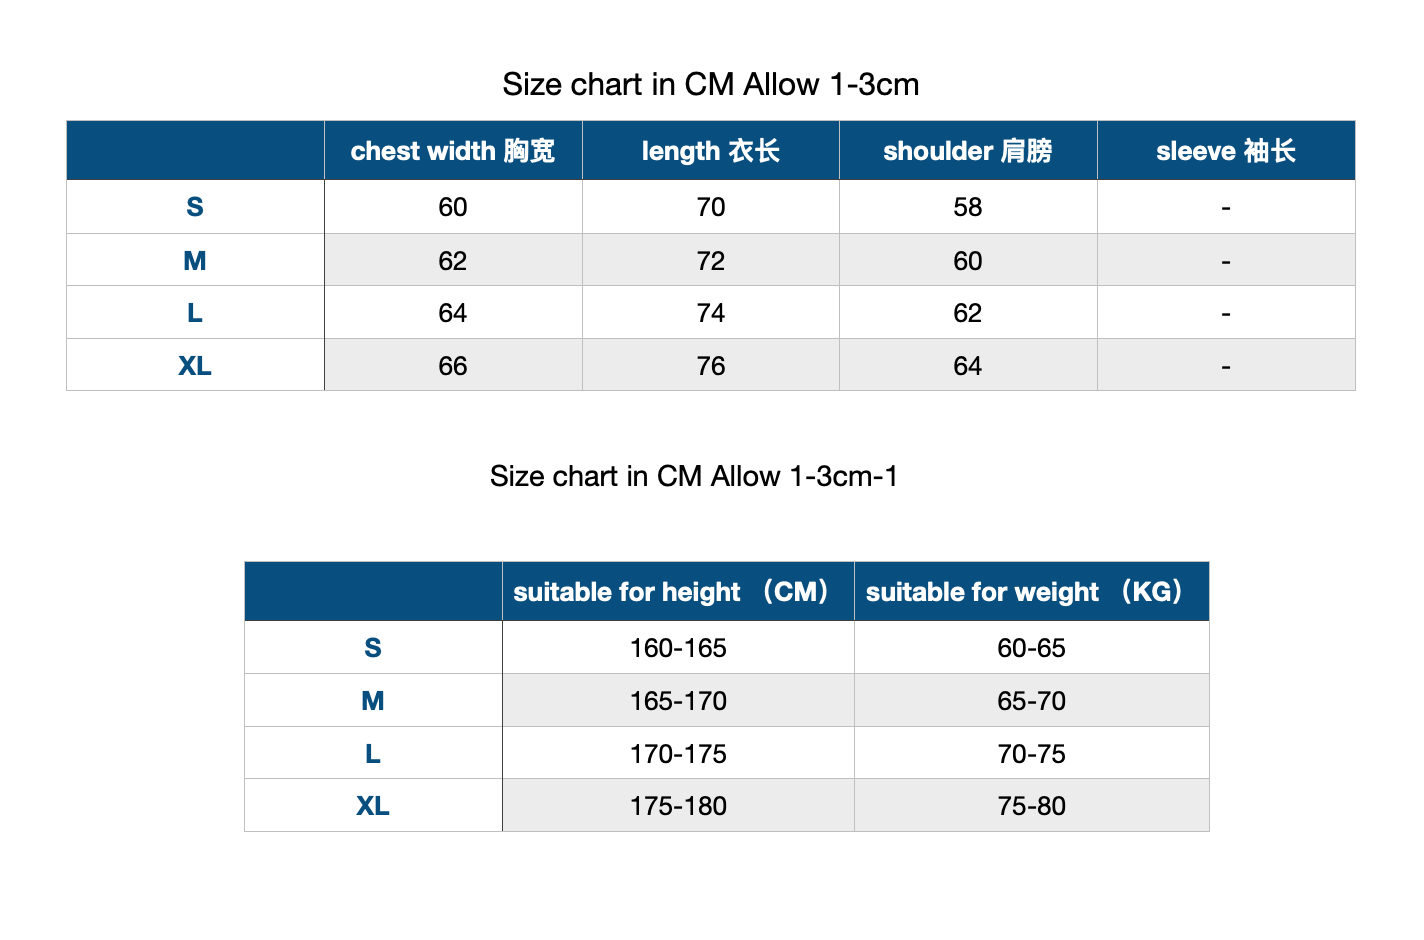Select the length column header
Image resolution: width=1424 pixels, height=940 pixels.
coord(711,151)
